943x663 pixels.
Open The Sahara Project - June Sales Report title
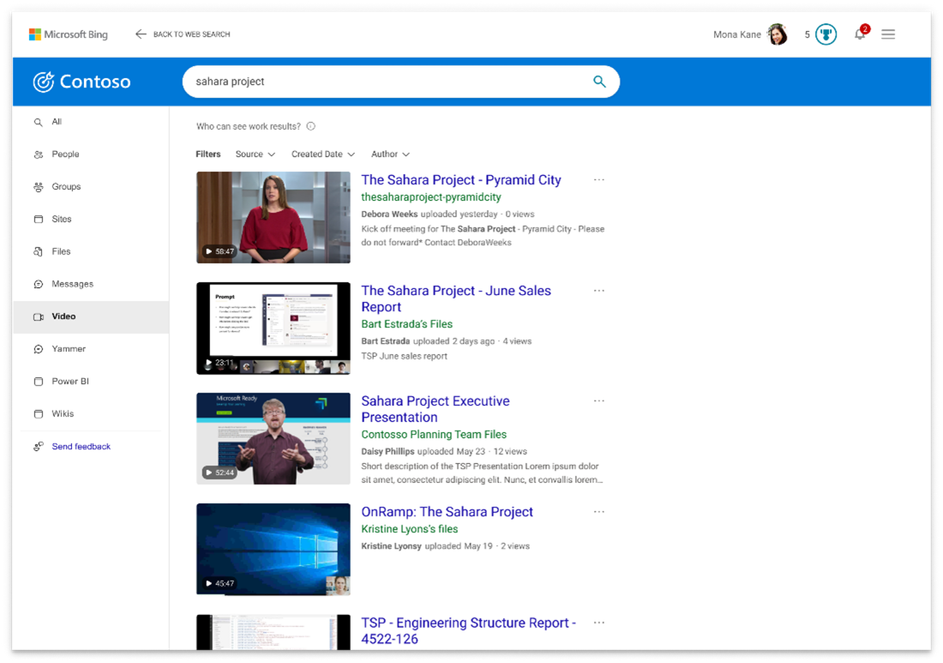456,298
